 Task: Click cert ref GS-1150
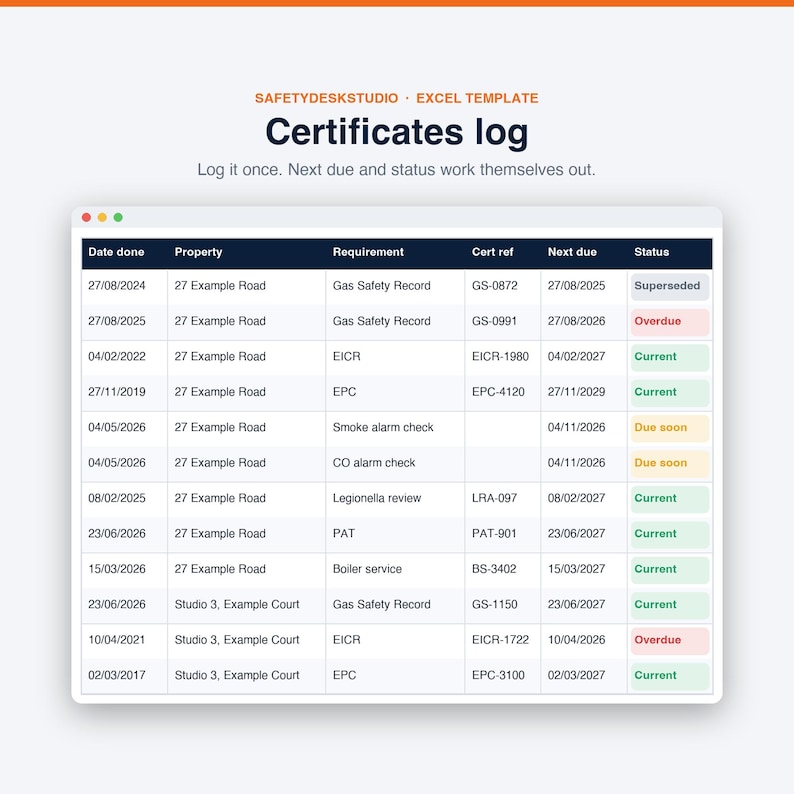pos(495,605)
